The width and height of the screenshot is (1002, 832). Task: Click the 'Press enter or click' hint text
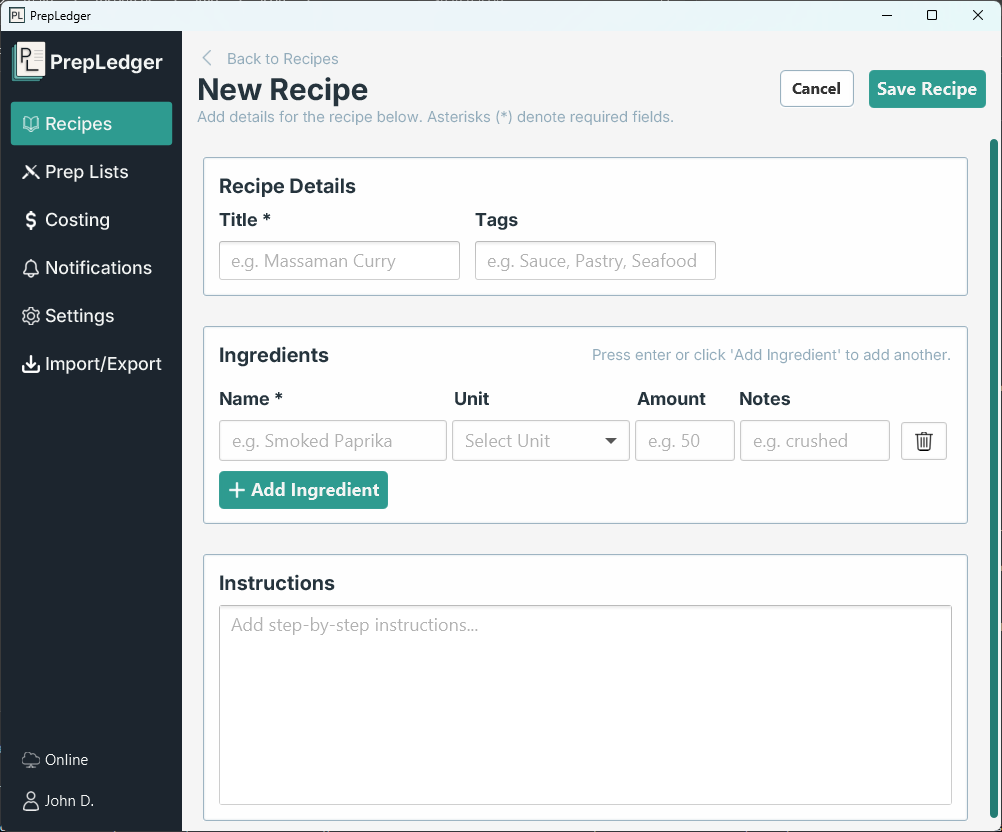771,355
